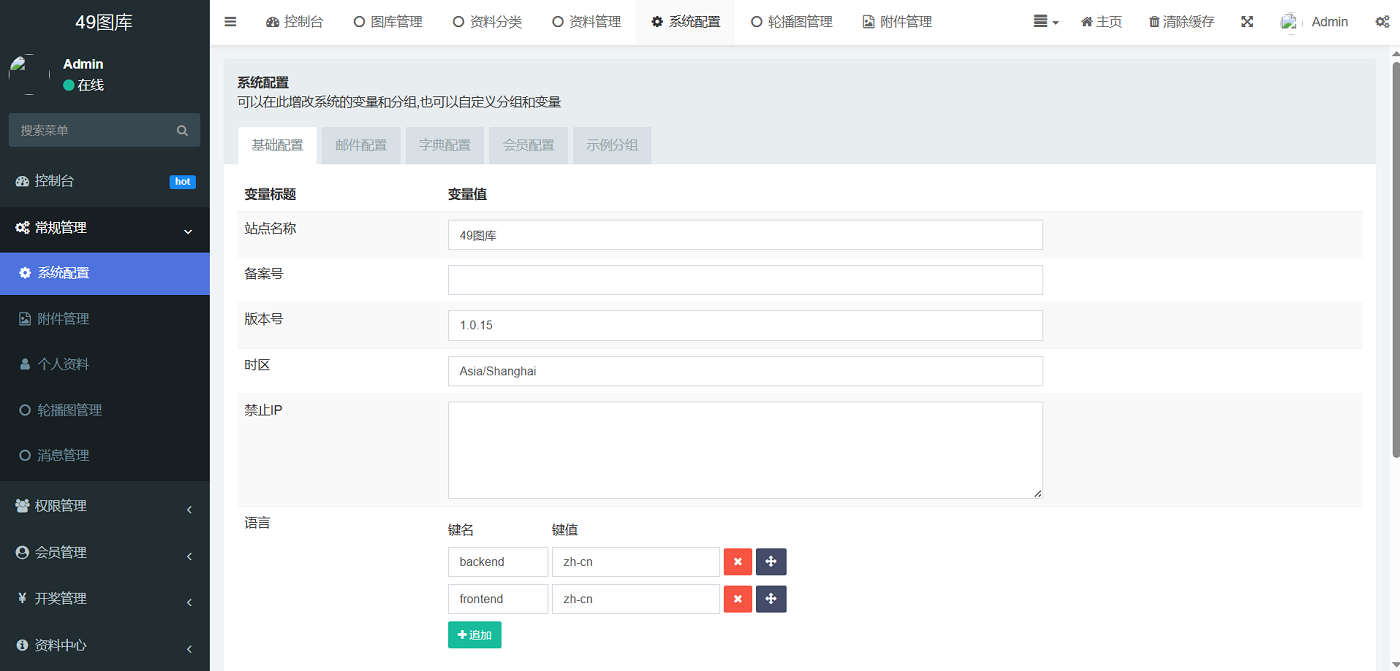Open the 图库管理 menu item
Screen dimensions: 1400x671
coord(387,21)
